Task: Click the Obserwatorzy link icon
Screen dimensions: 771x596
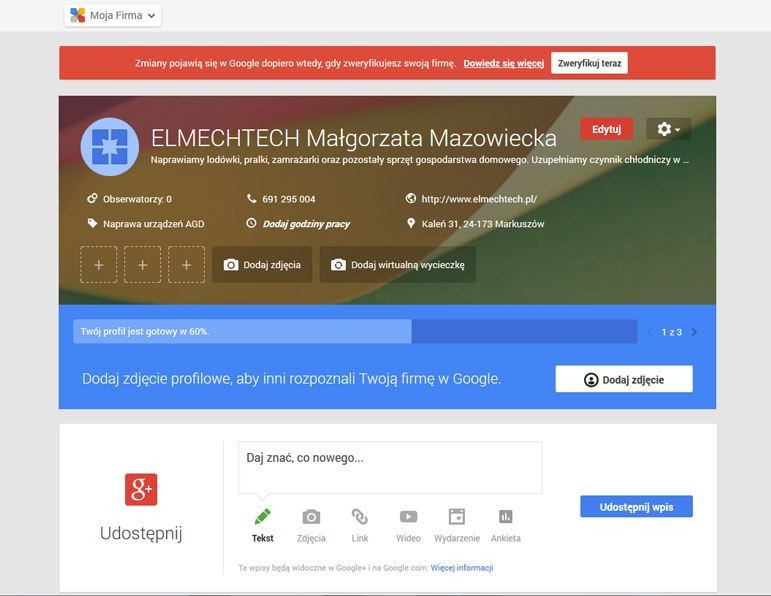Action: click(92, 199)
